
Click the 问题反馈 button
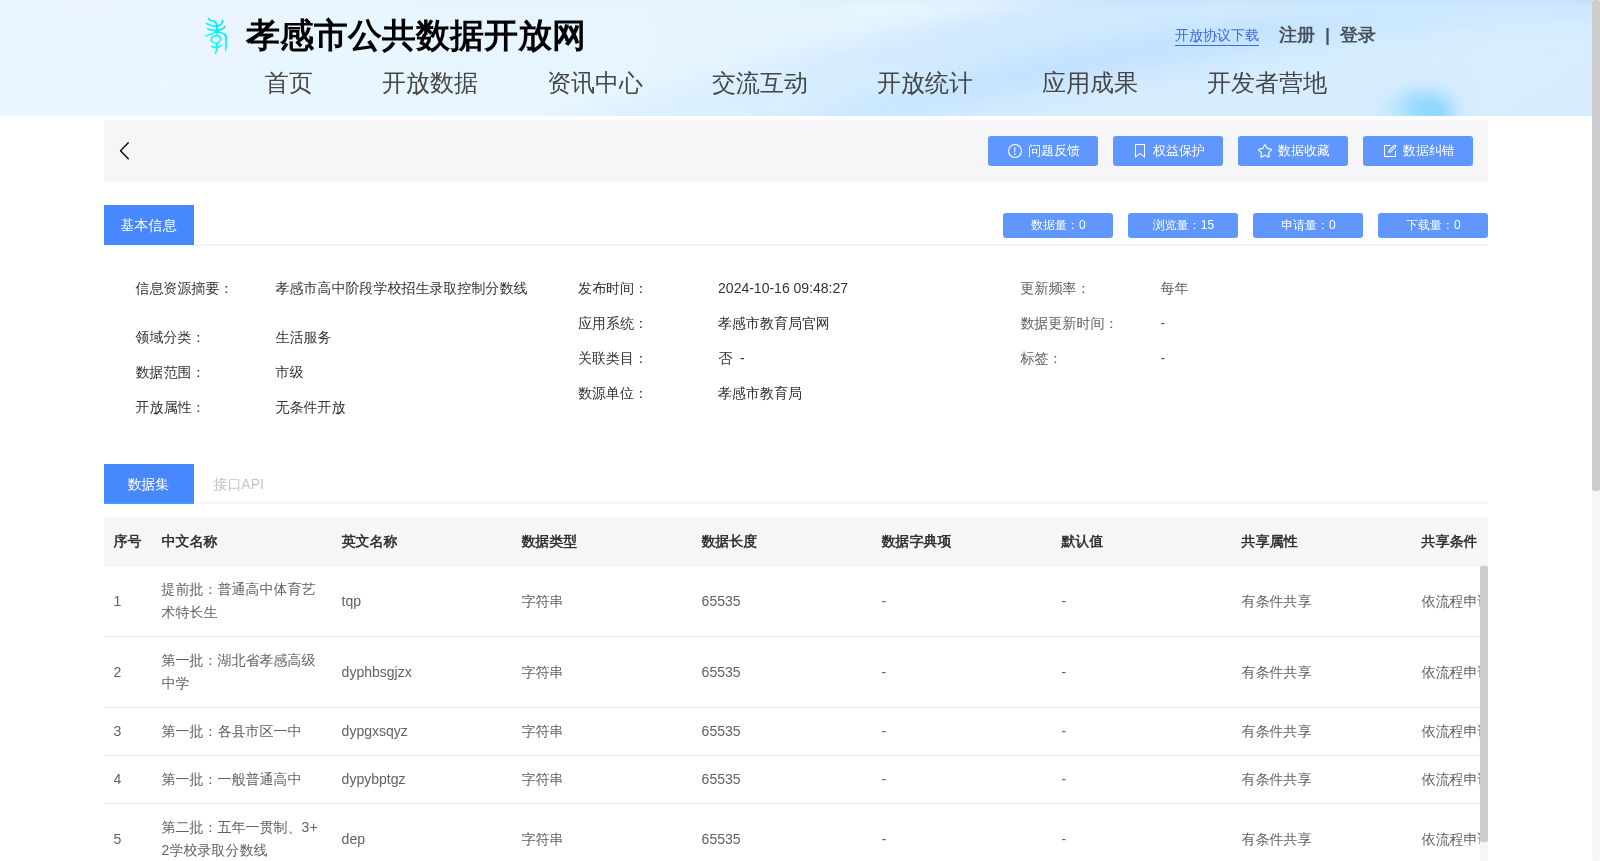[x=1043, y=151]
